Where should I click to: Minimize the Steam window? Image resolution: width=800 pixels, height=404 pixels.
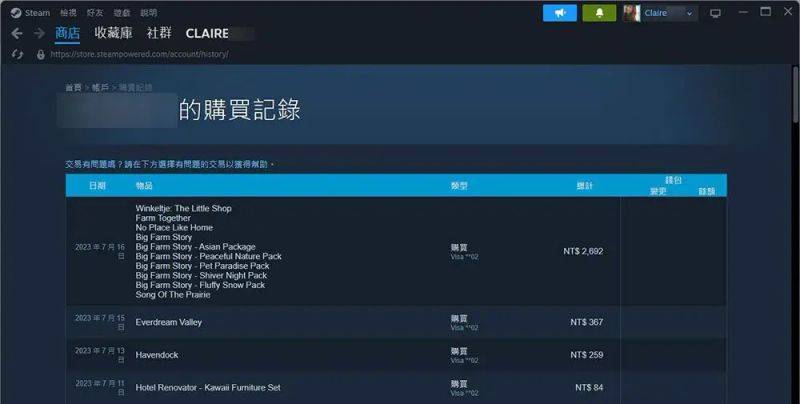743,12
